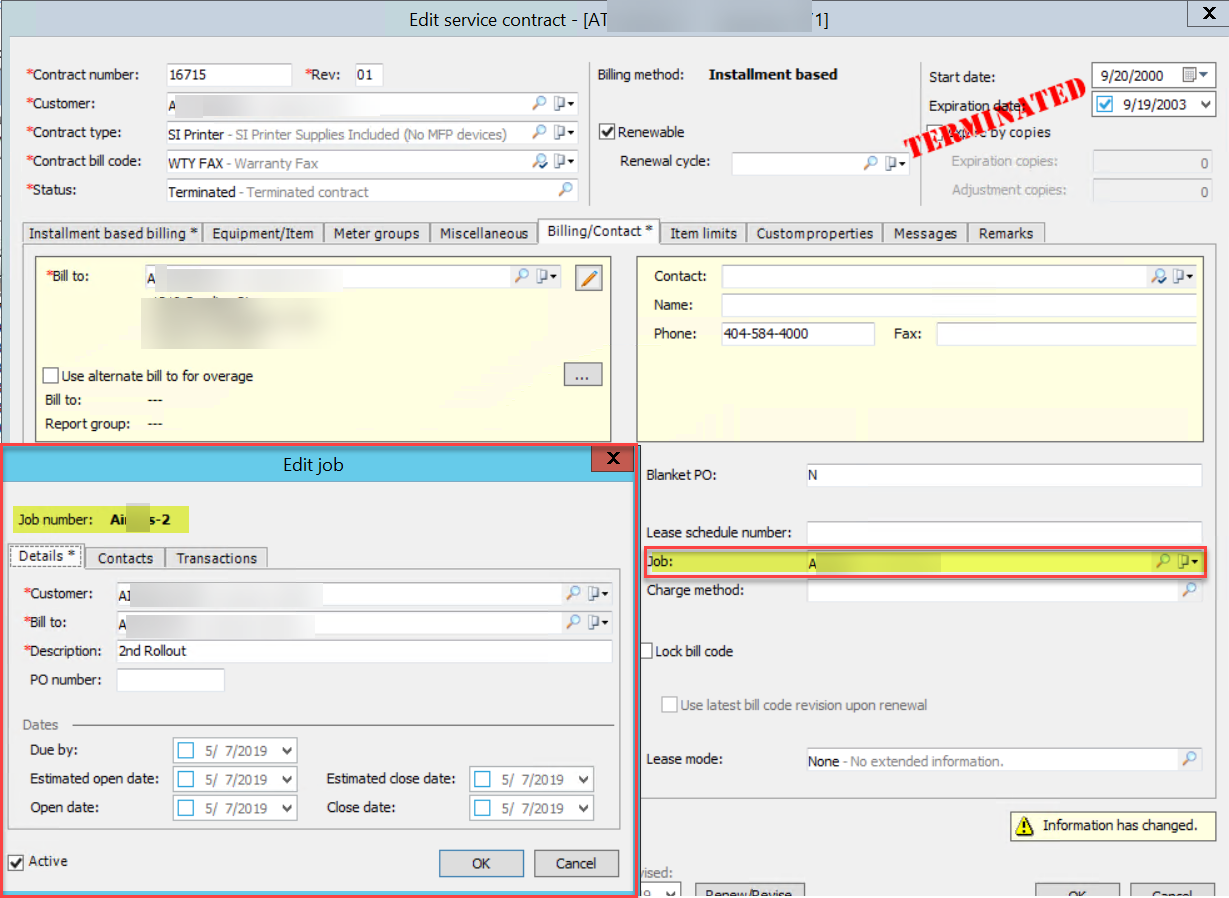1229x898 pixels.
Task: Click the Information has changed warning icon
Action: 1025,826
